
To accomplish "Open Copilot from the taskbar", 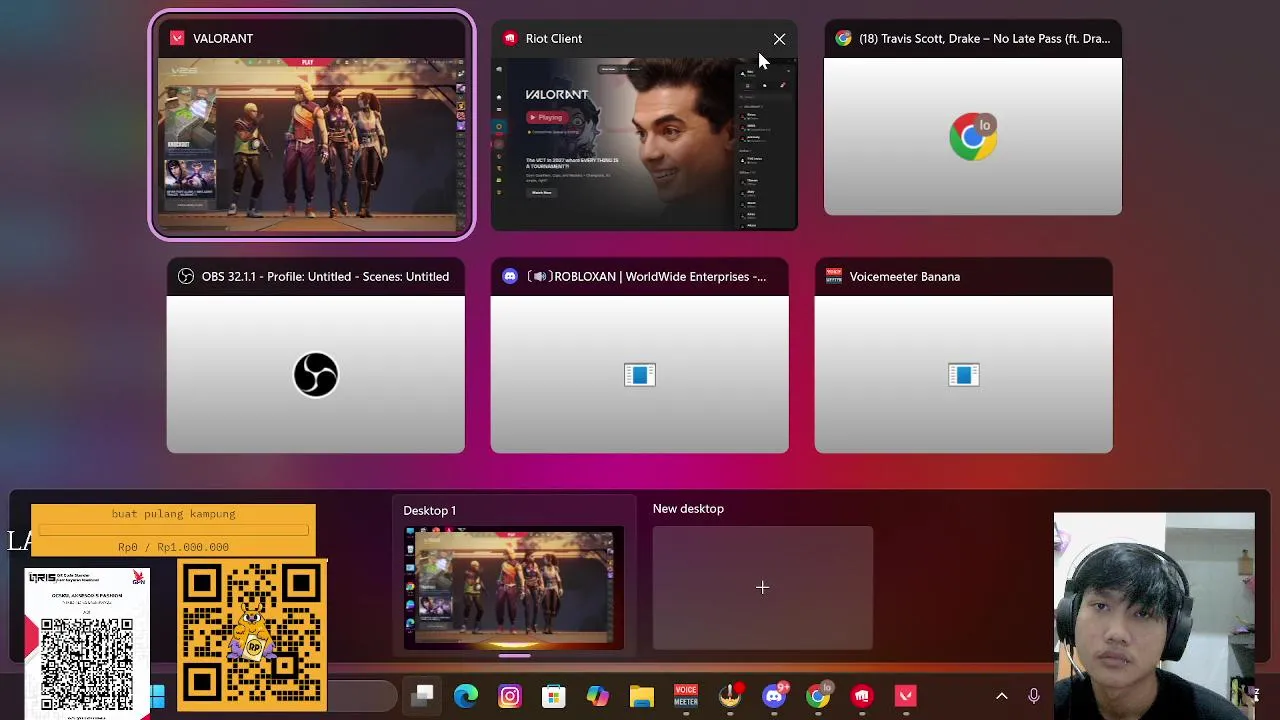I will click(598, 695).
